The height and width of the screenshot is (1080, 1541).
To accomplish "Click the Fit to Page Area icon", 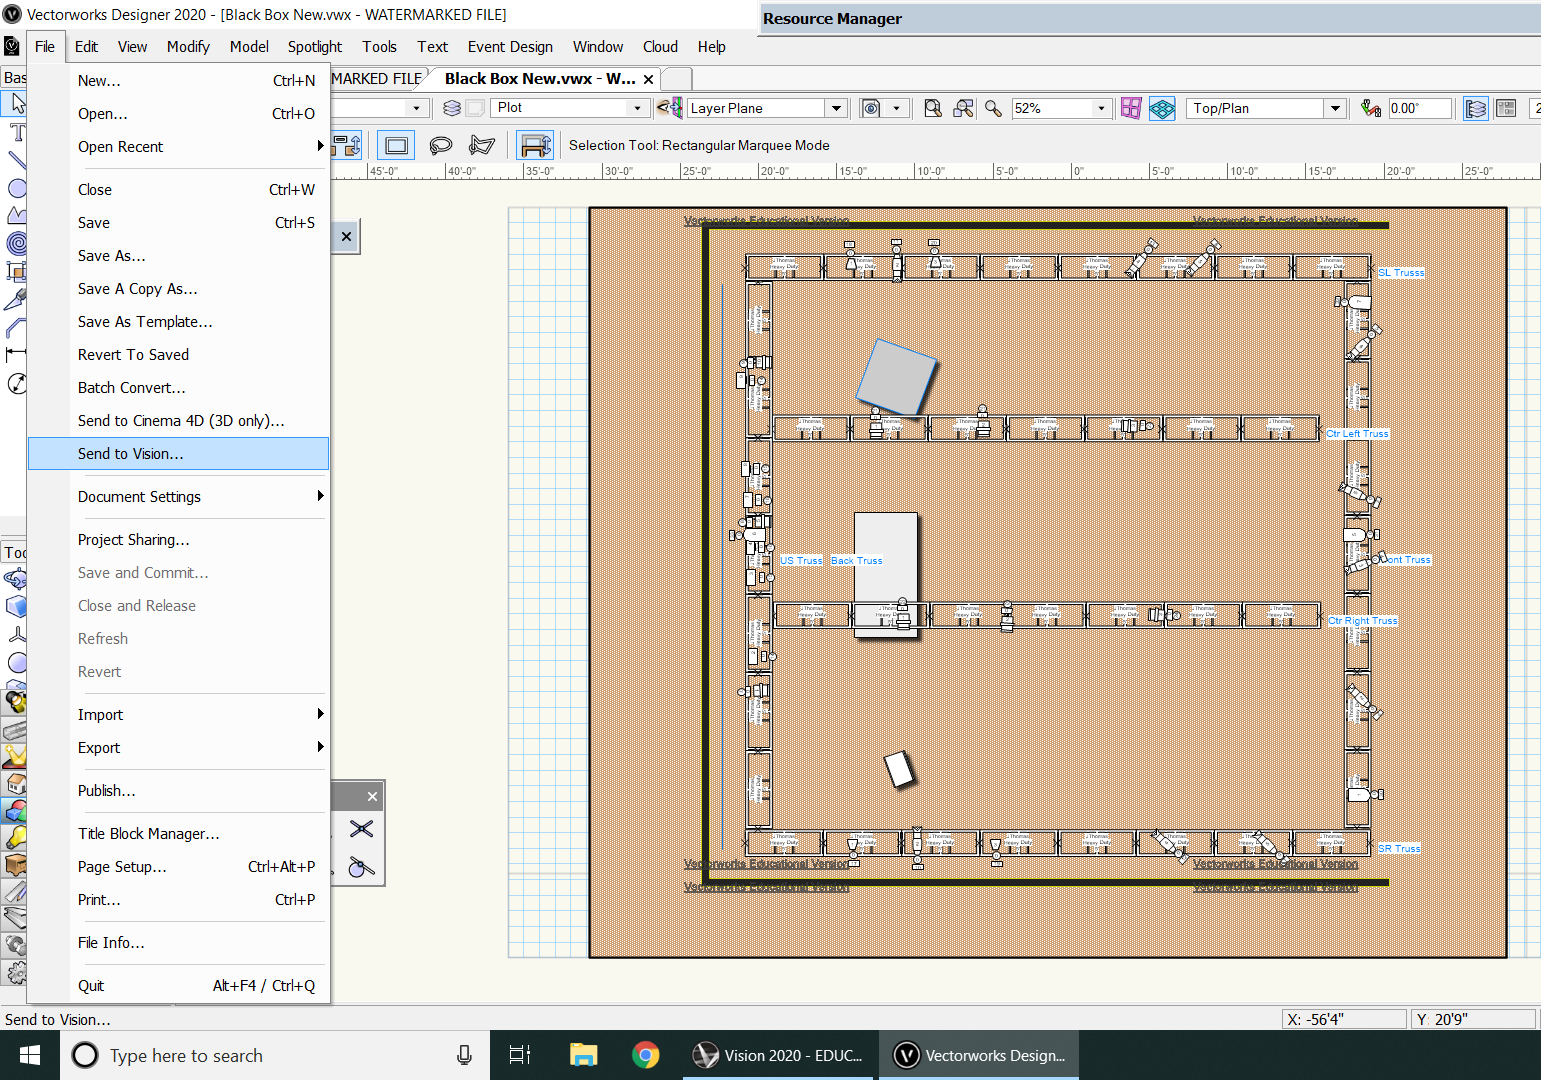I will [933, 108].
